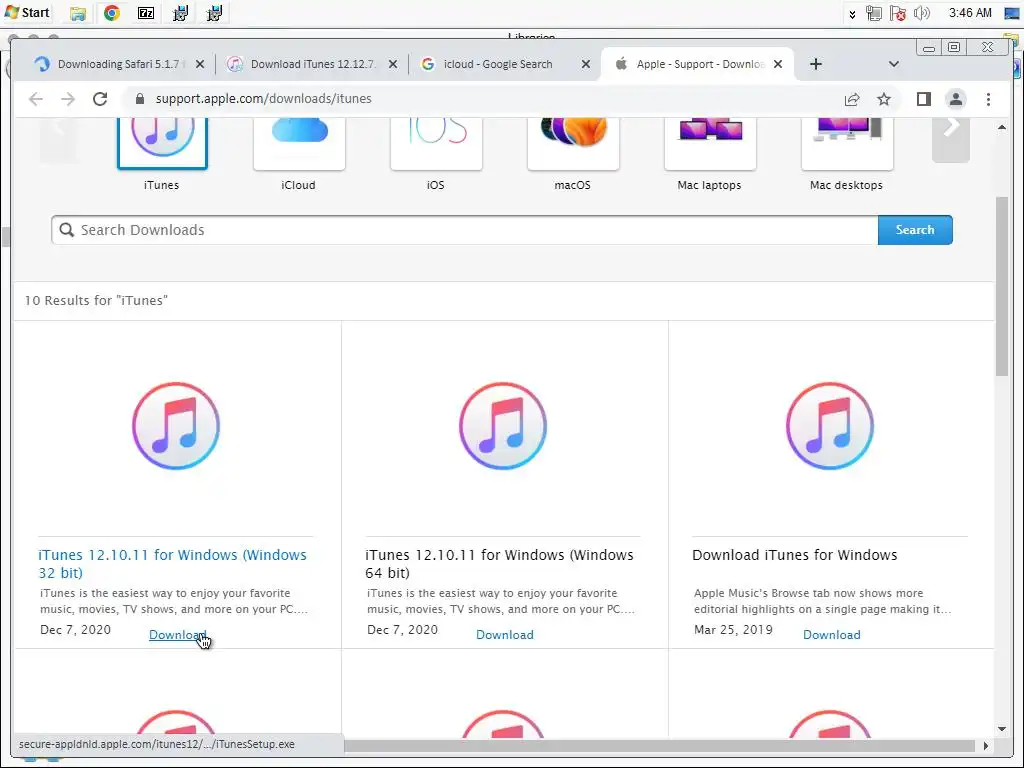Image resolution: width=1024 pixels, height=768 pixels.
Task: Click the blue Search button
Action: point(915,230)
